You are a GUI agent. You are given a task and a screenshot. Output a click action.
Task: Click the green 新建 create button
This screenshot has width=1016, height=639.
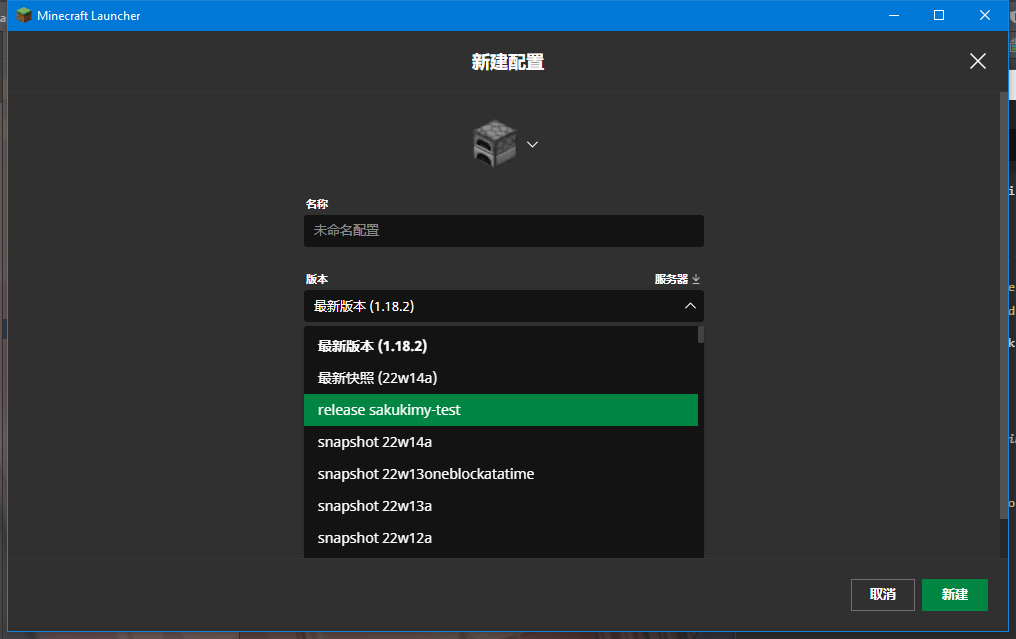pyautogui.click(x=954, y=594)
